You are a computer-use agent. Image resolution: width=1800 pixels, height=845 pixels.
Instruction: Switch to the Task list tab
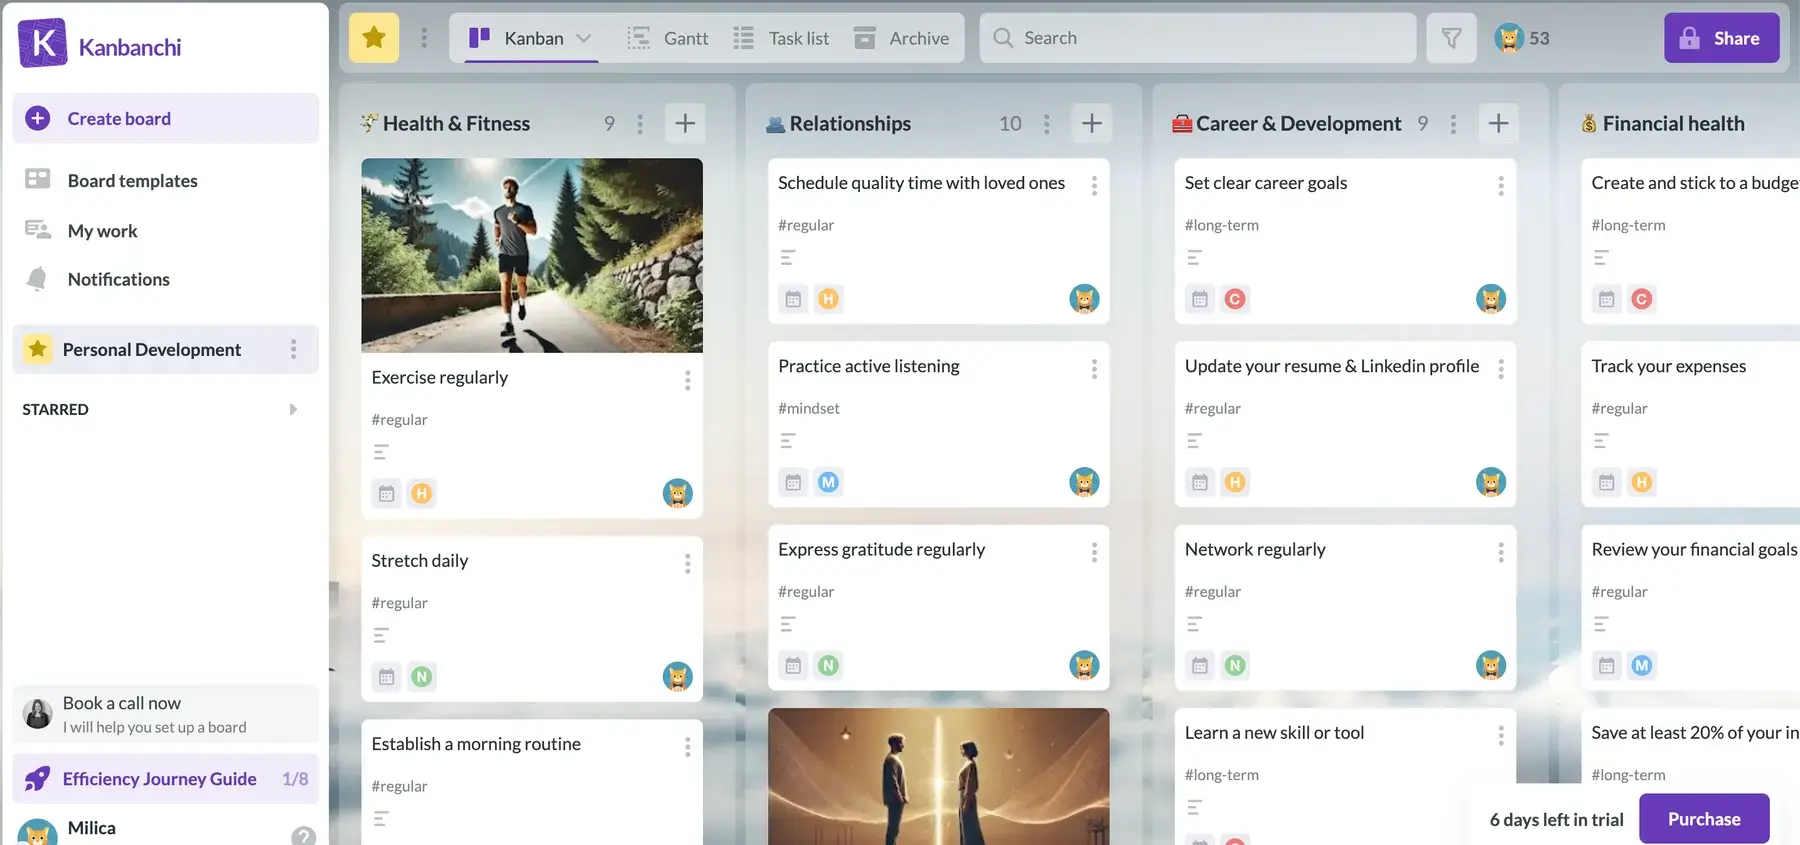pyautogui.click(x=781, y=38)
